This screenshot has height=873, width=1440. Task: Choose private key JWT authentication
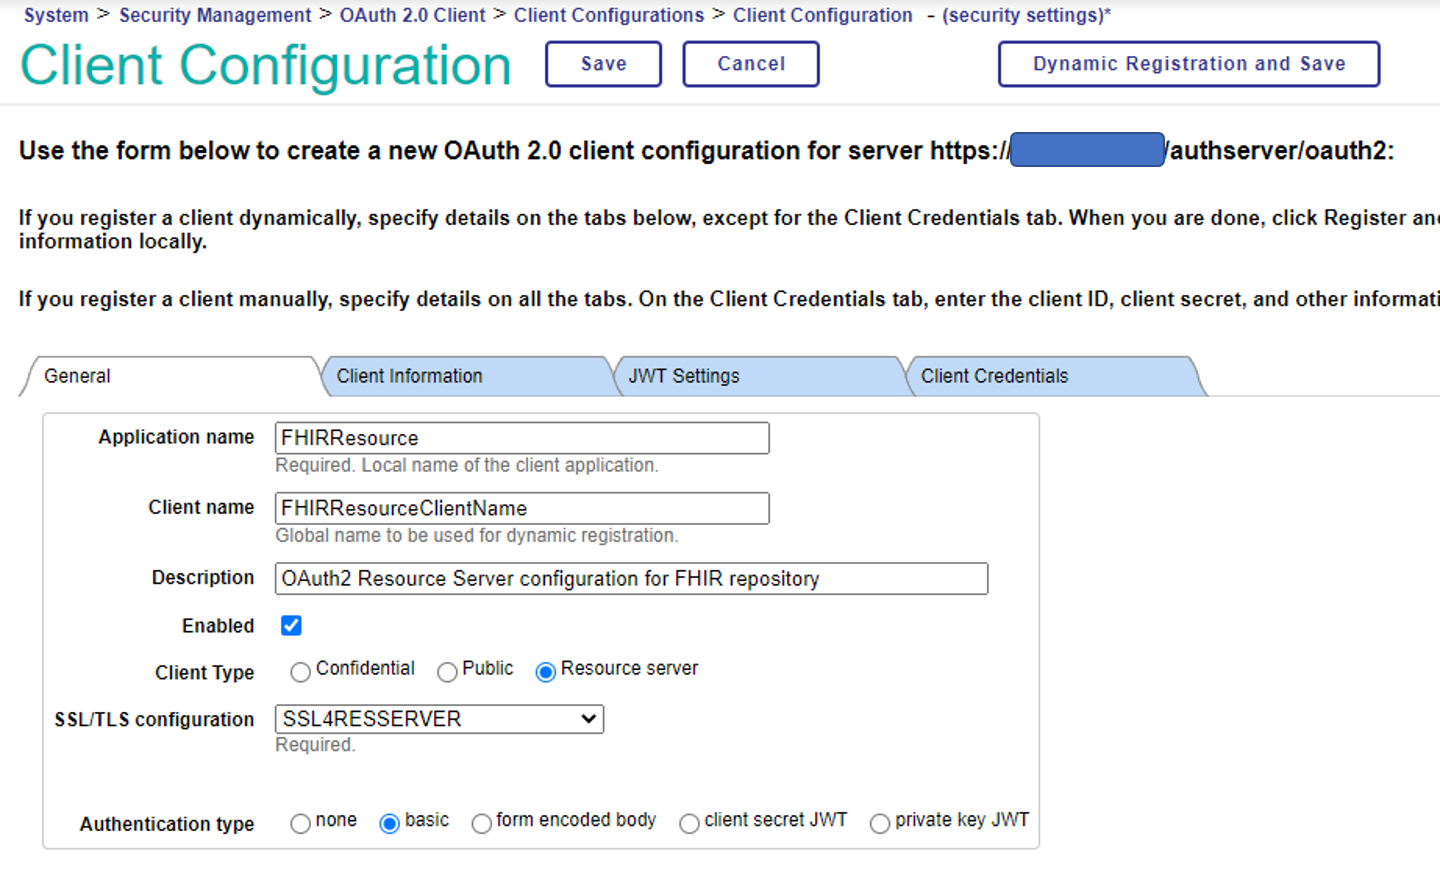(x=880, y=824)
